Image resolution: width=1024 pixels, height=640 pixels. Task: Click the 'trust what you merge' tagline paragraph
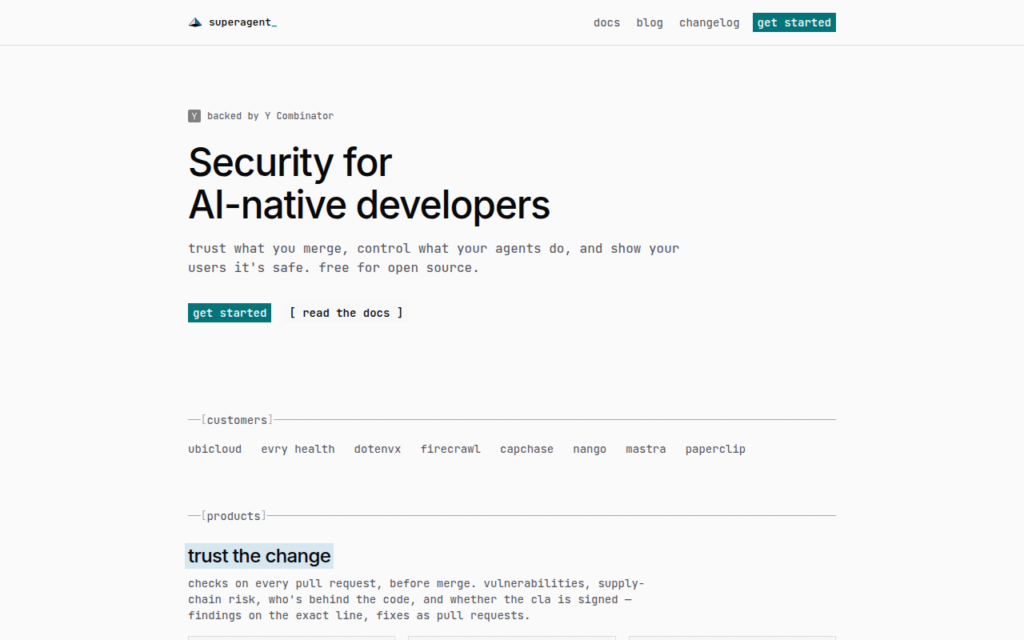coord(434,258)
